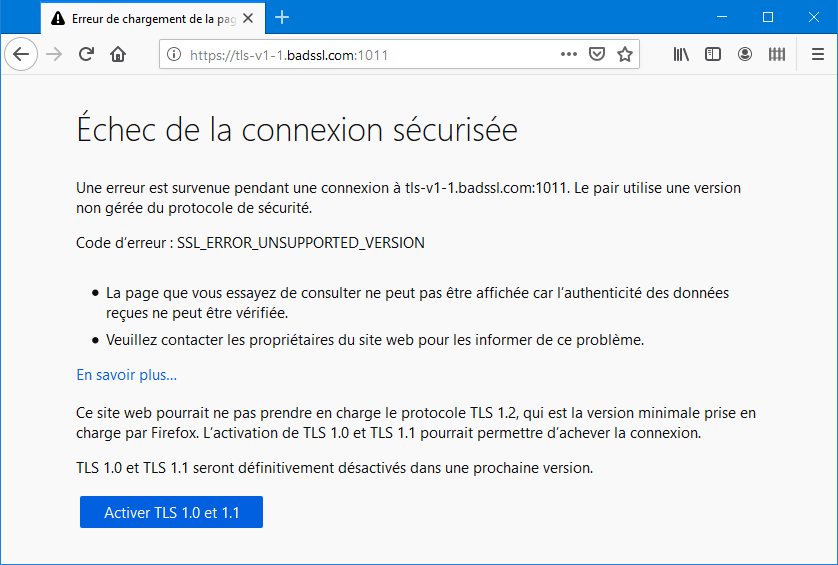Image resolution: width=838 pixels, height=565 pixels.
Task: Click 'Activer TLS 1.0 et 1.1' button
Action: click(x=171, y=512)
